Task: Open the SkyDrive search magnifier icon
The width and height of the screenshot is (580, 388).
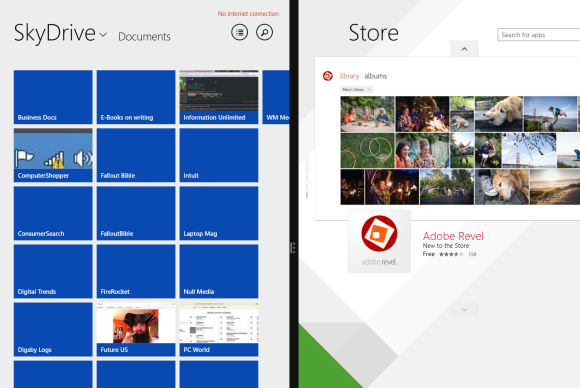Action: point(264,33)
